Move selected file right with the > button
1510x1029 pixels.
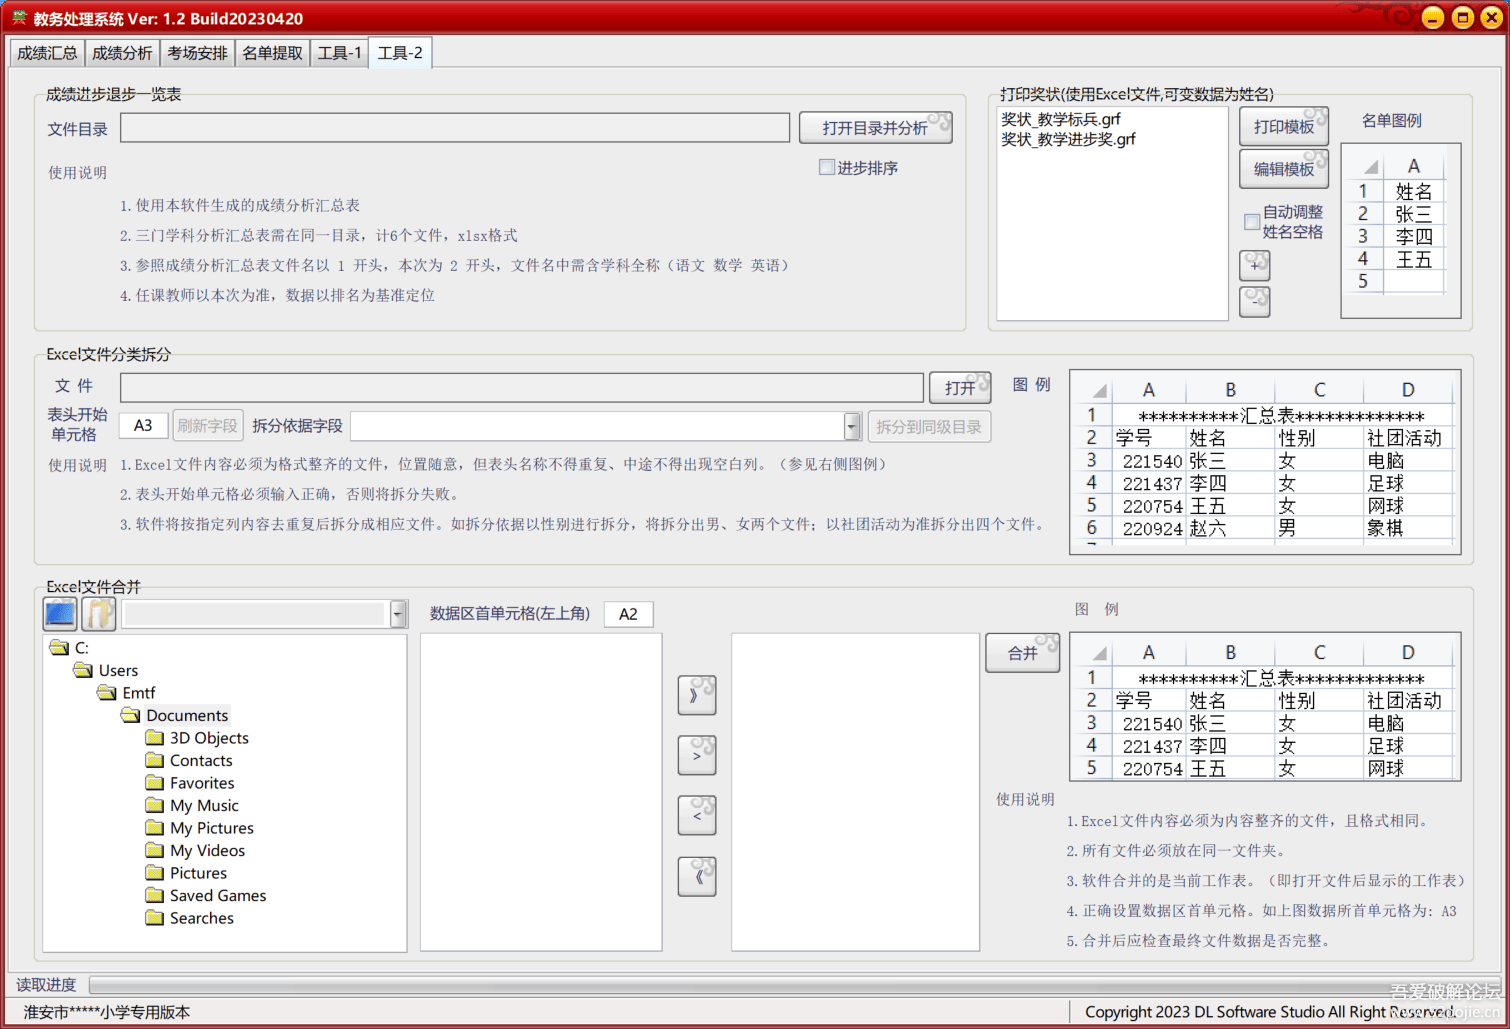click(696, 755)
